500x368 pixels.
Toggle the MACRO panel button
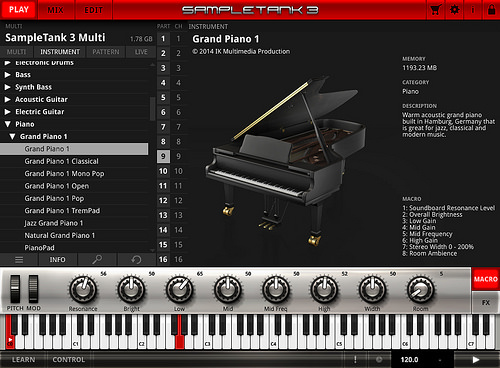(x=486, y=279)
